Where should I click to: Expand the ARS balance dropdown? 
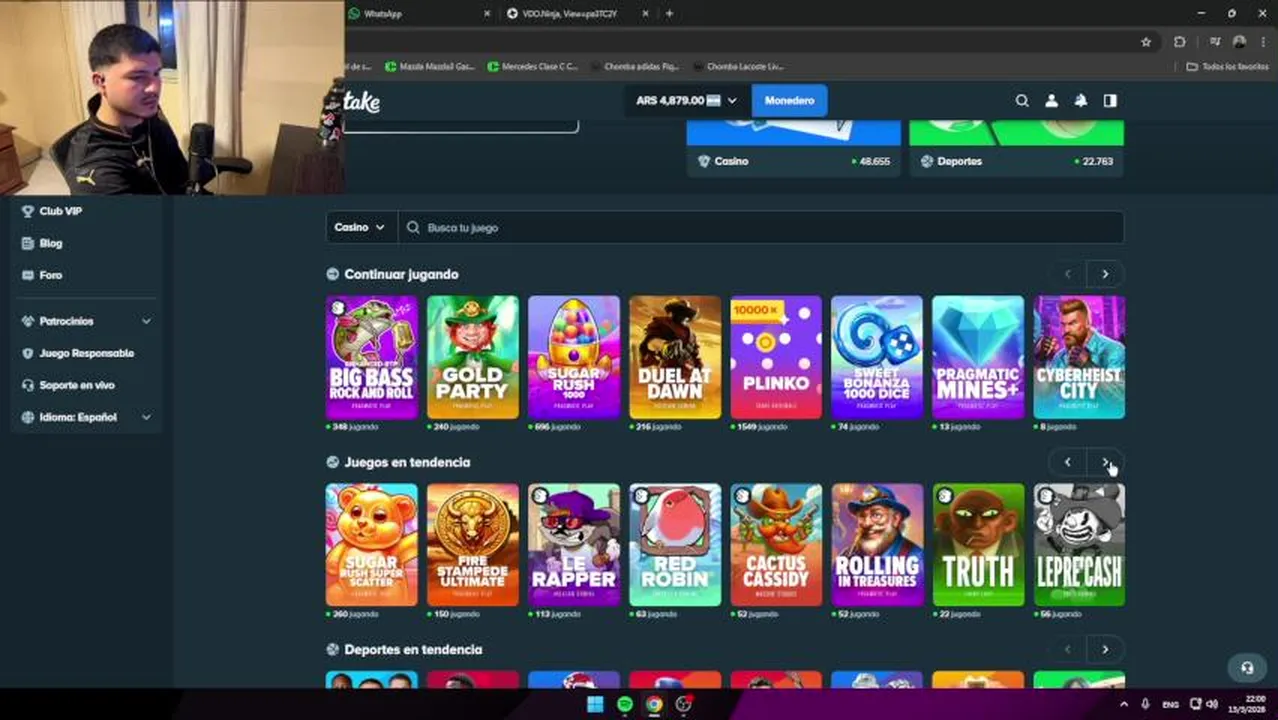coord(686,101)
